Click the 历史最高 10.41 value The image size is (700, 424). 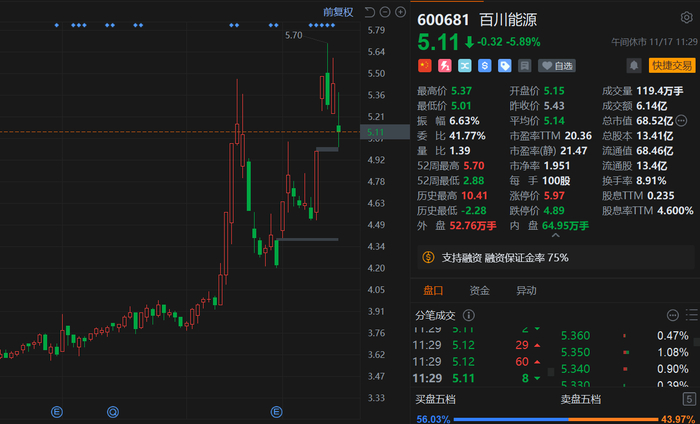[x=474, y=195]
